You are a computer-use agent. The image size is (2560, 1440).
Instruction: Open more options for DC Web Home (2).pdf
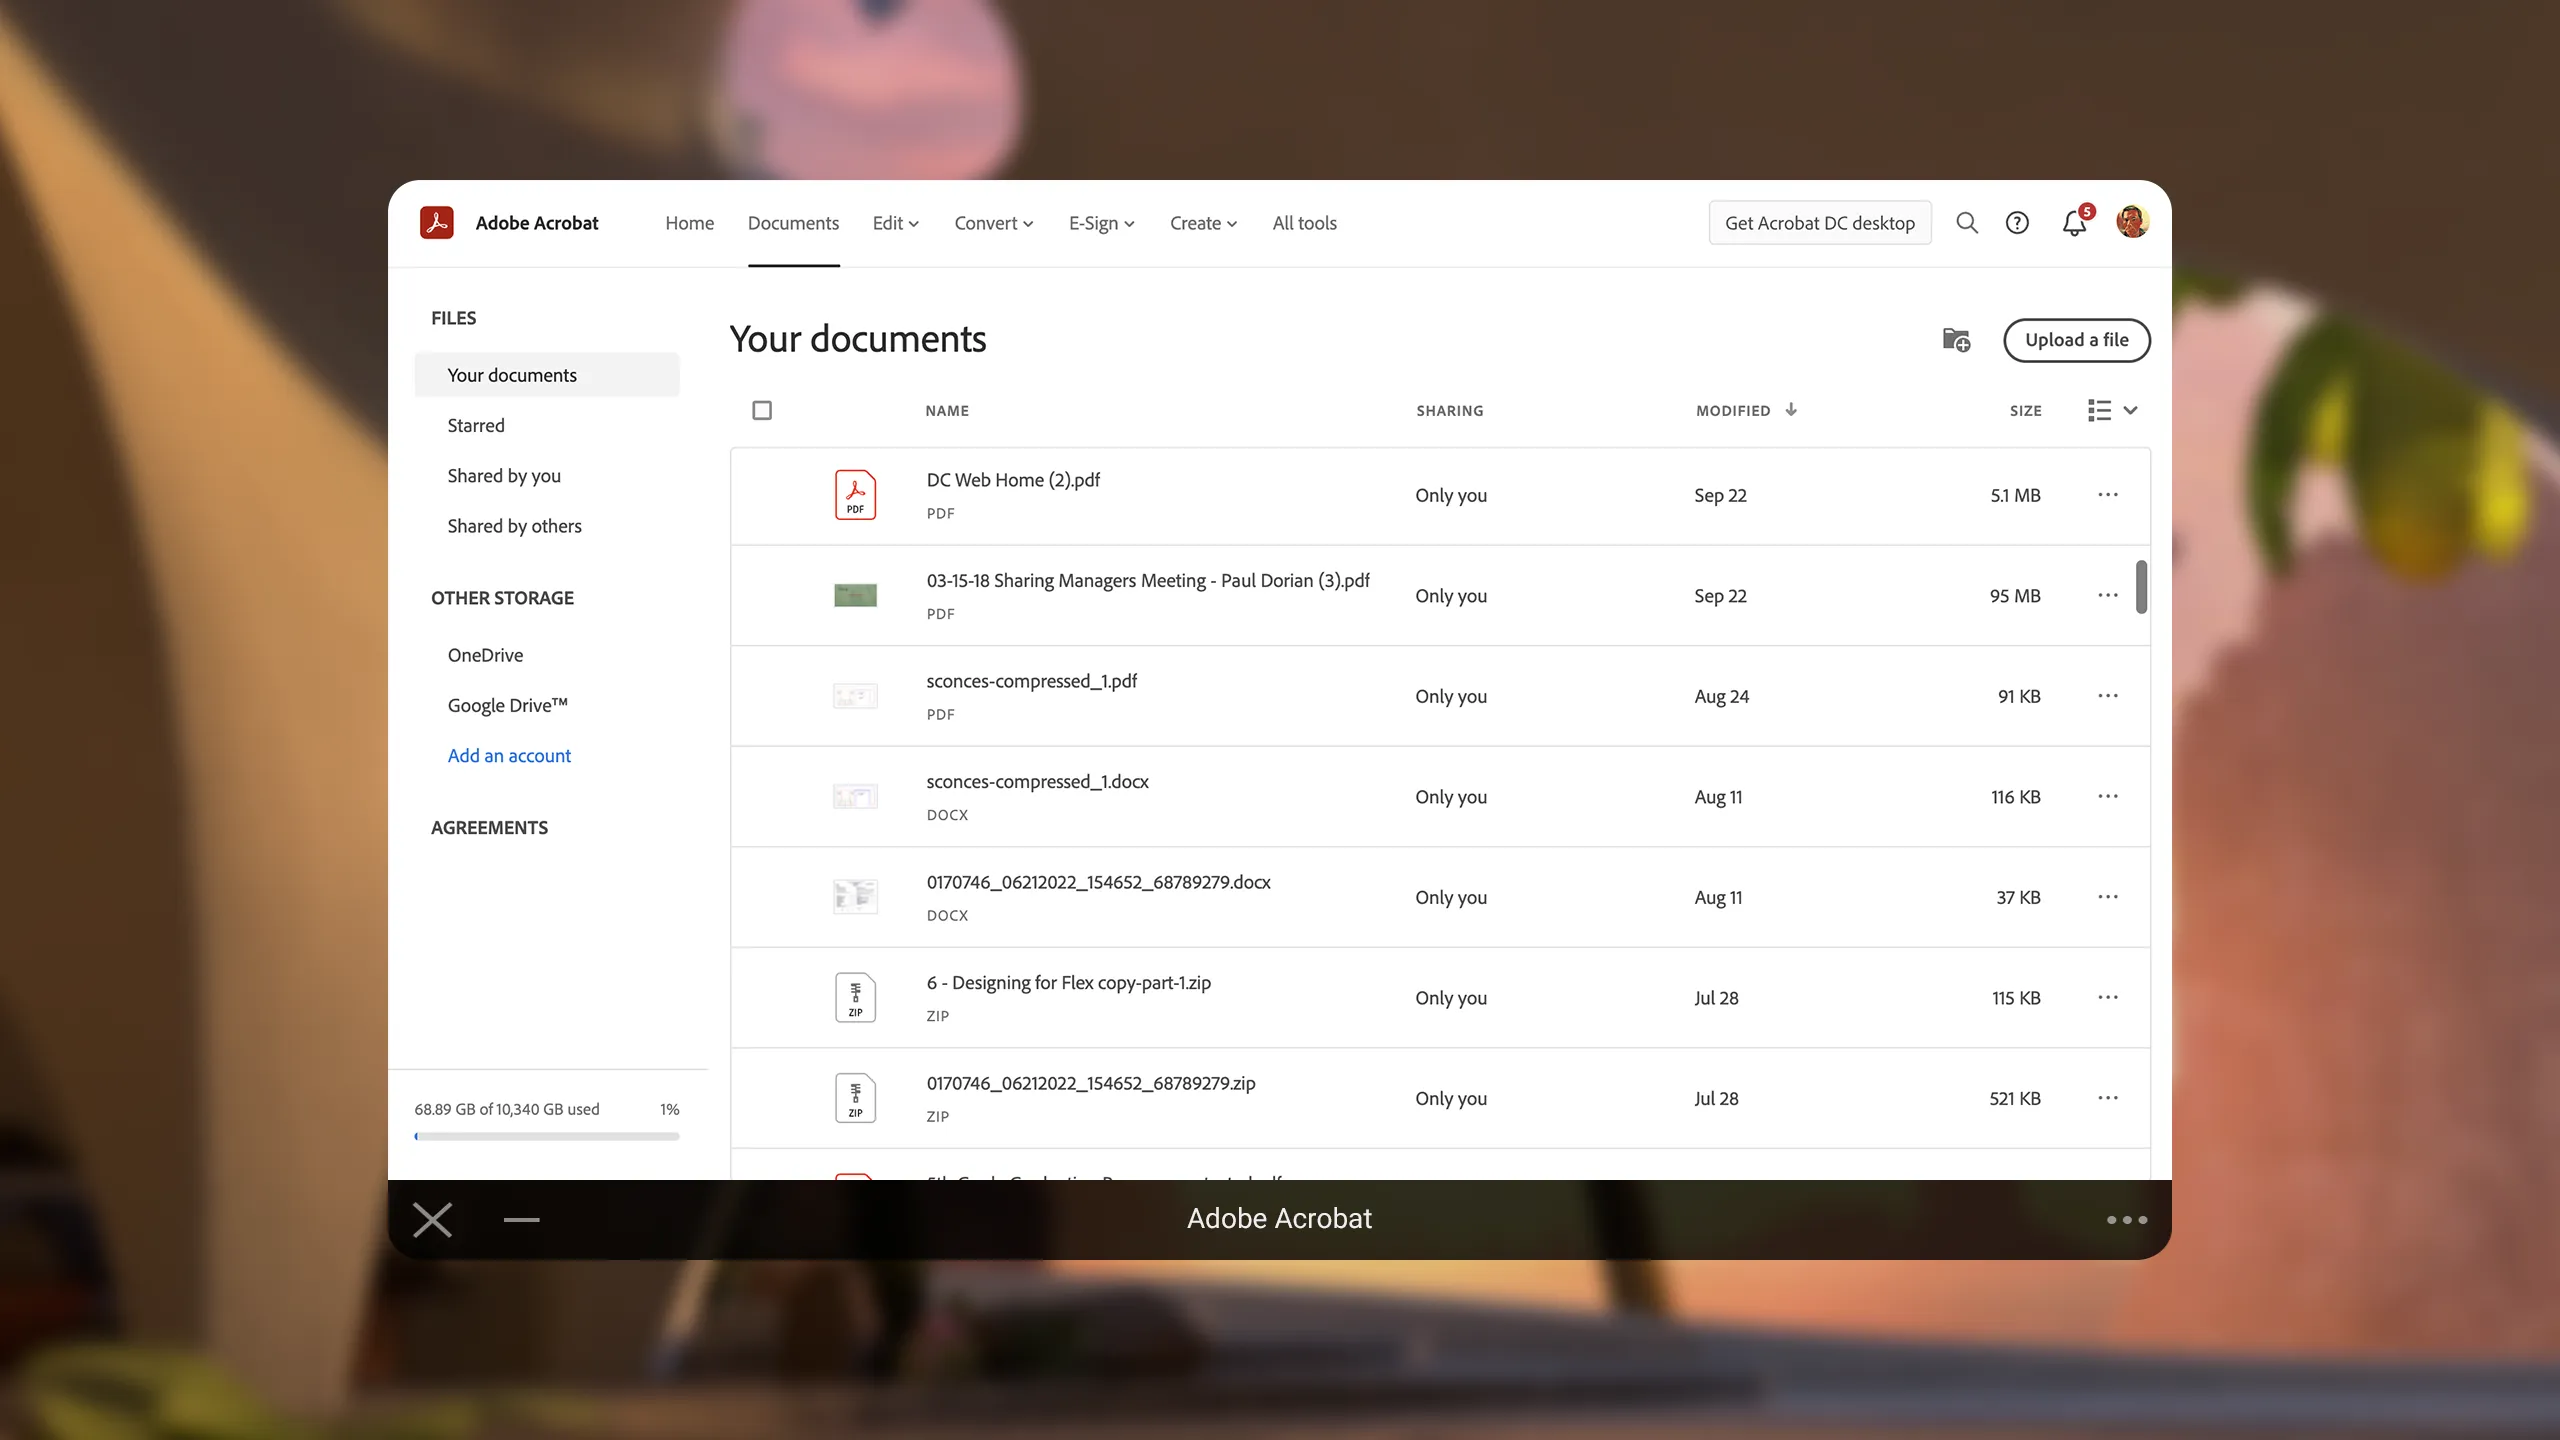(2108, 495)
